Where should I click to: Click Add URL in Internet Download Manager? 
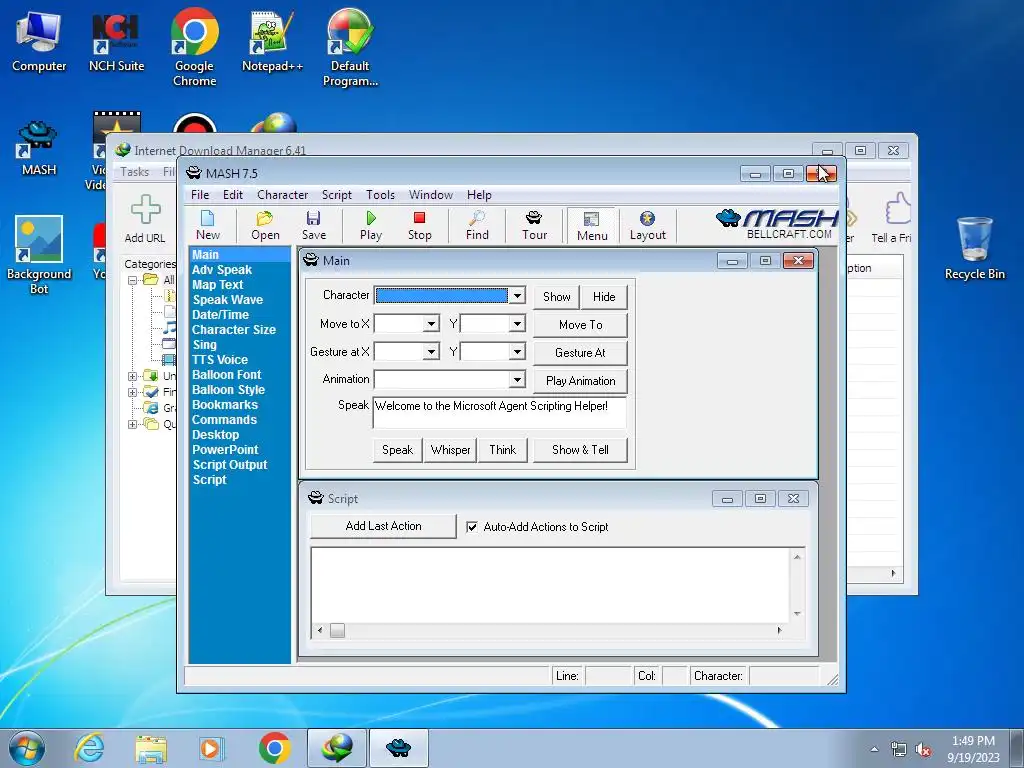point(145,219)
